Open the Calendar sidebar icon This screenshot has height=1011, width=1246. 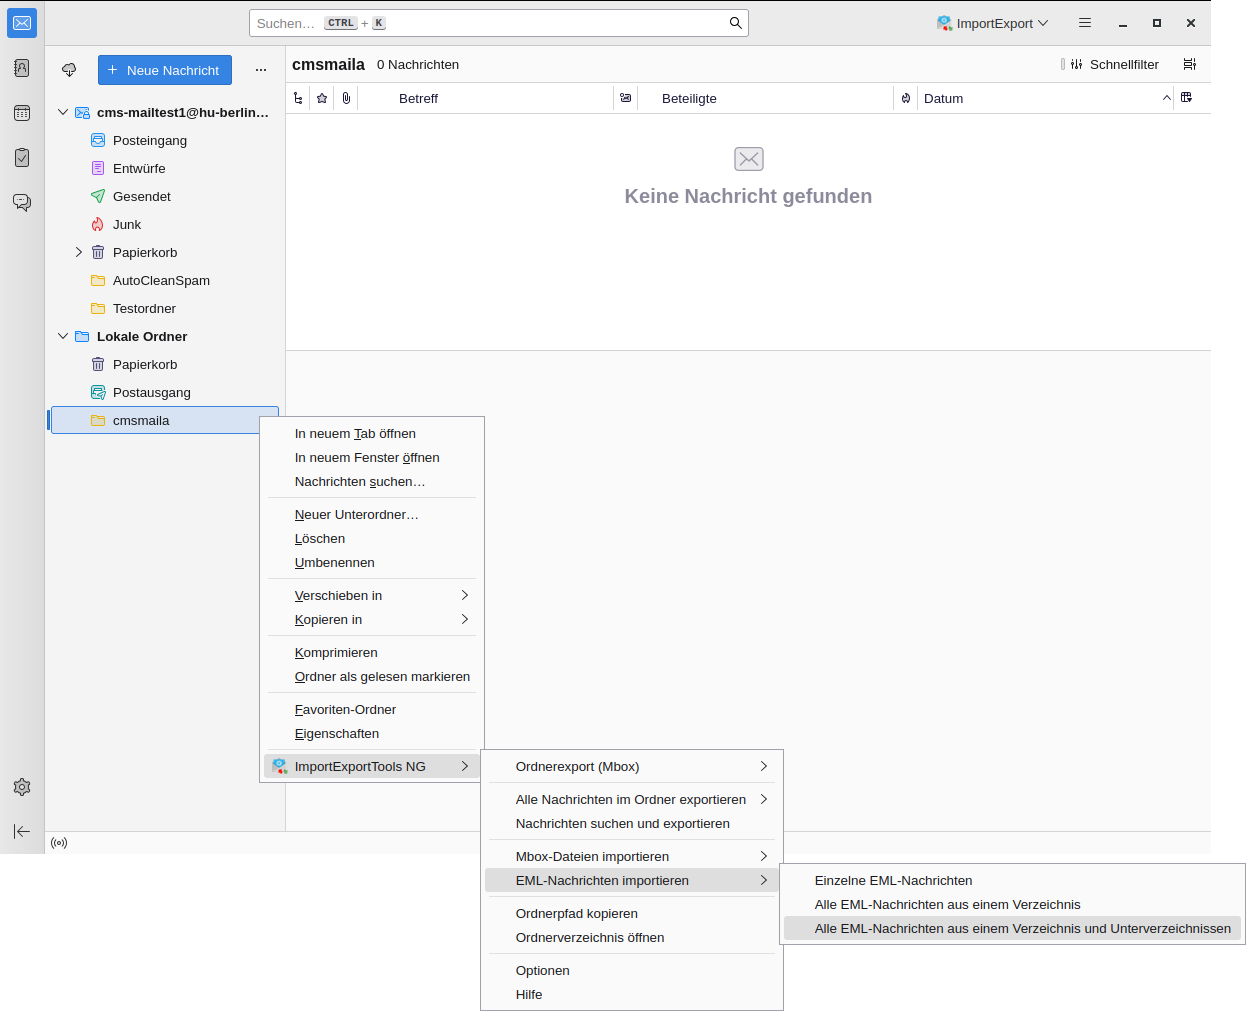point(22,113)
